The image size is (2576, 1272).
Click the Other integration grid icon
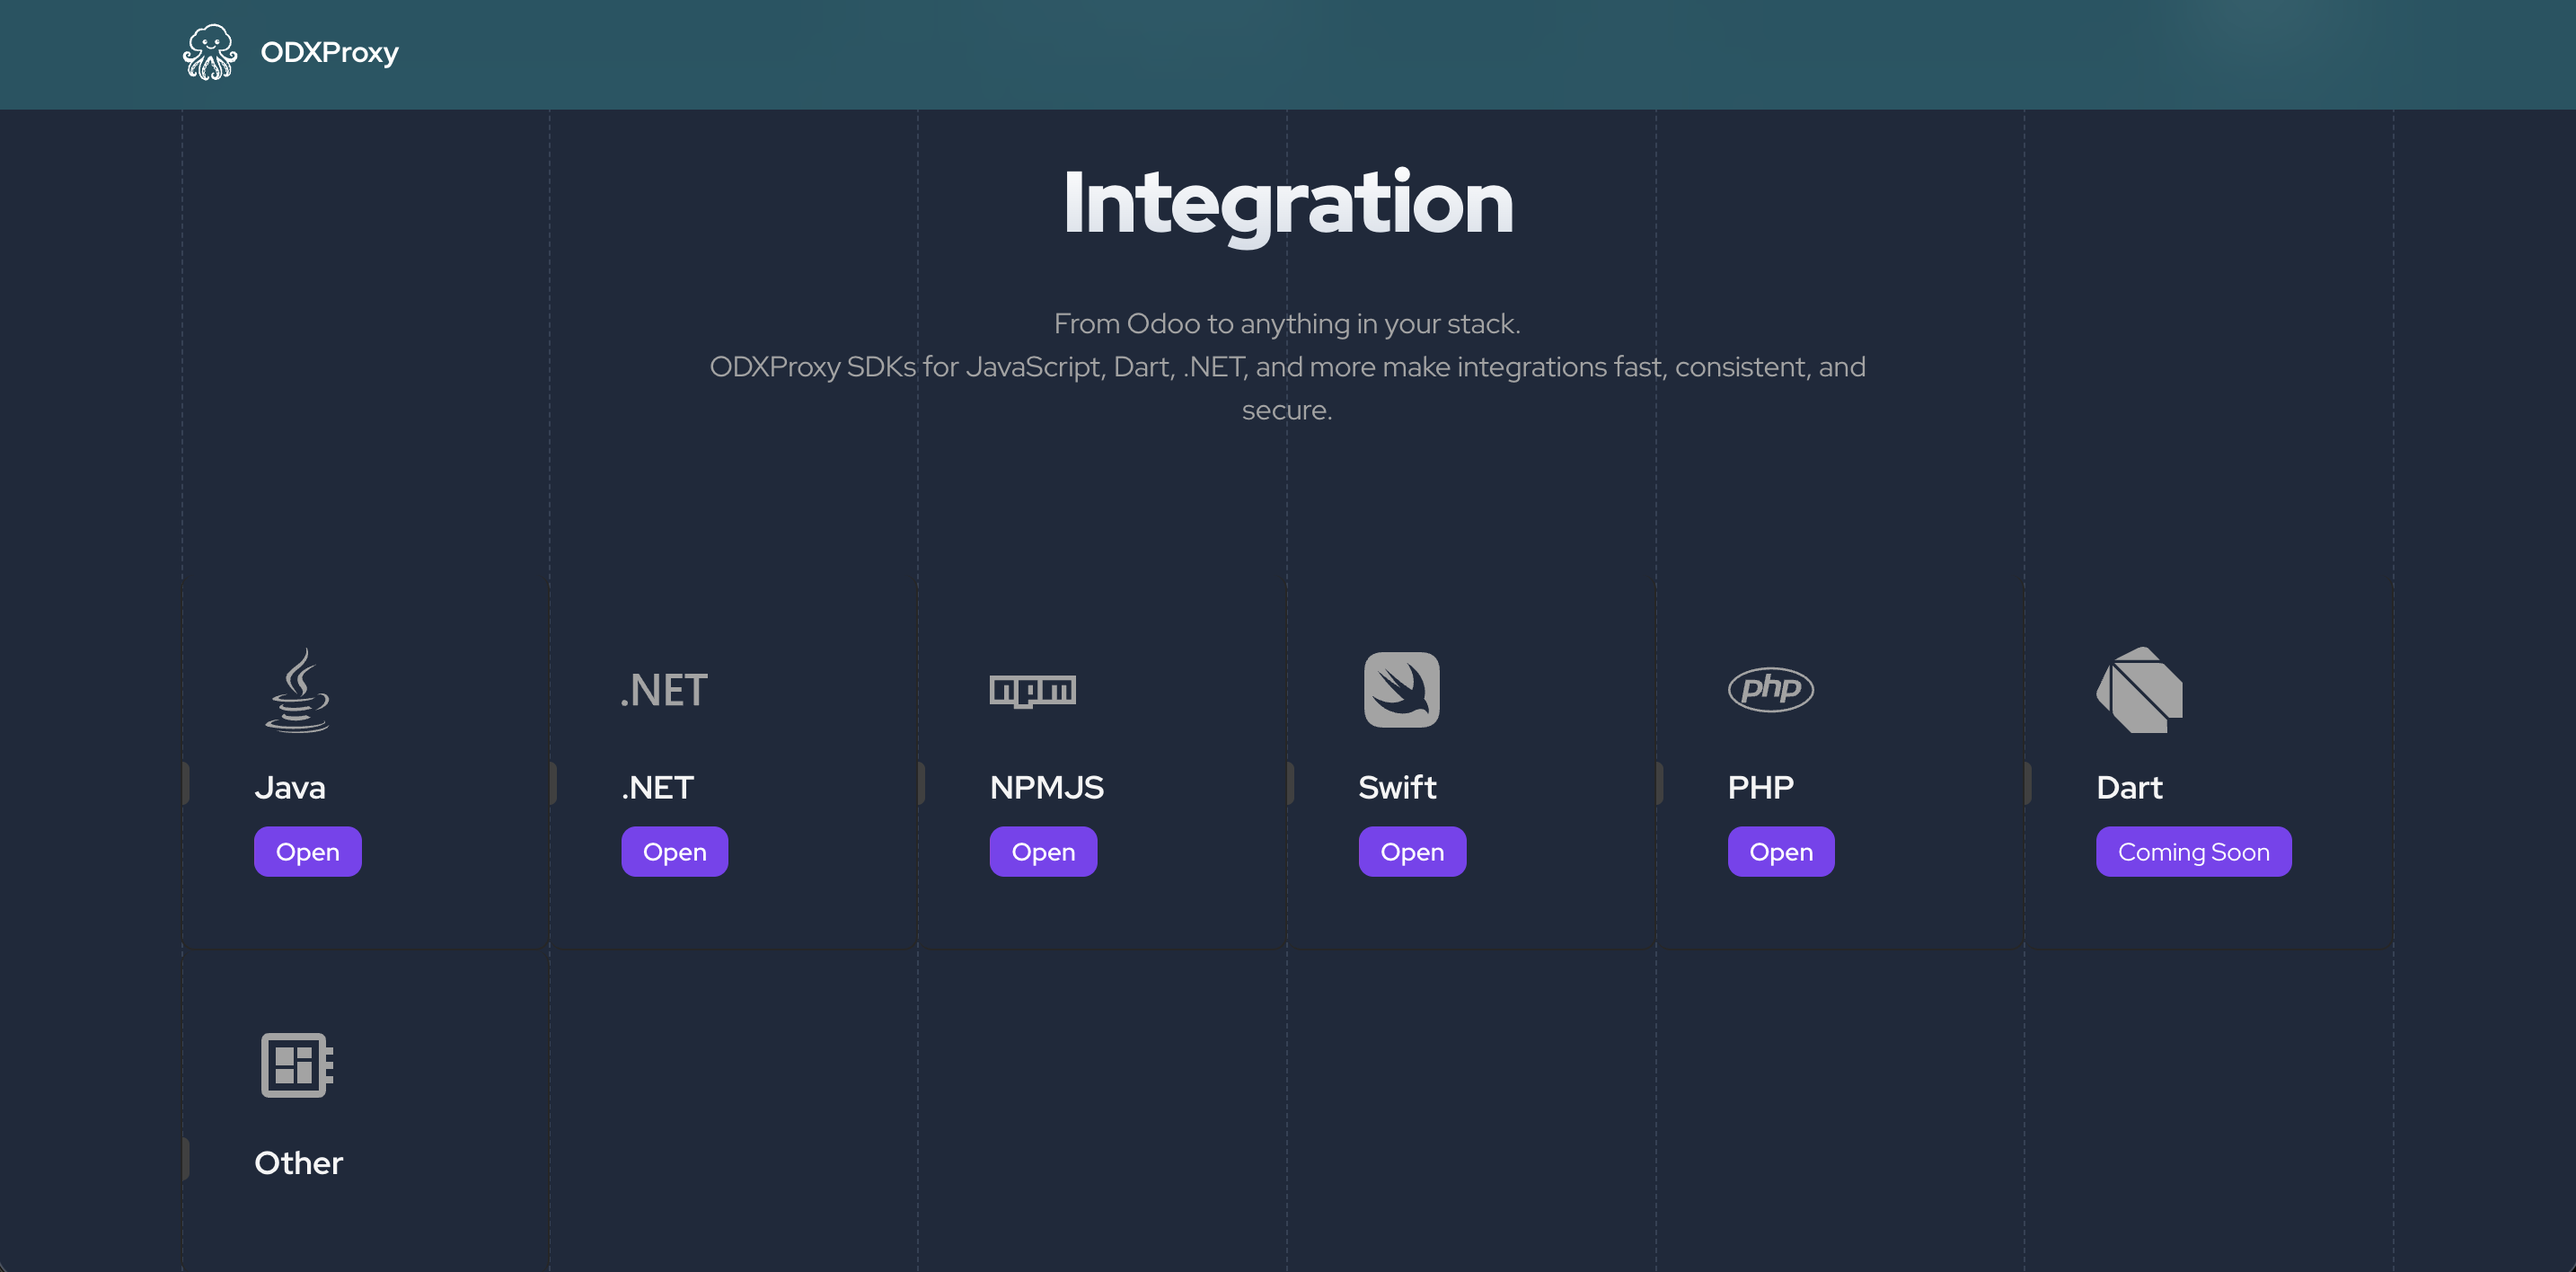point(295,1064)
